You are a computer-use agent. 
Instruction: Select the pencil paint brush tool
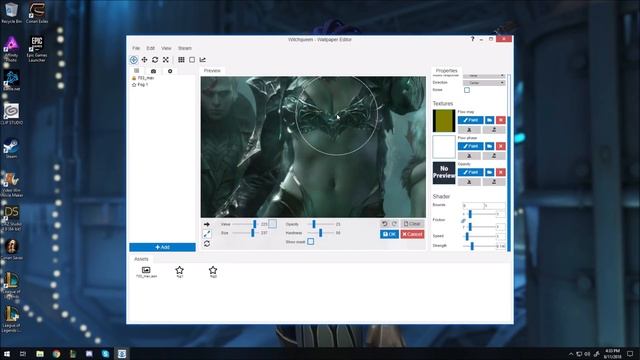pos(207,234)
